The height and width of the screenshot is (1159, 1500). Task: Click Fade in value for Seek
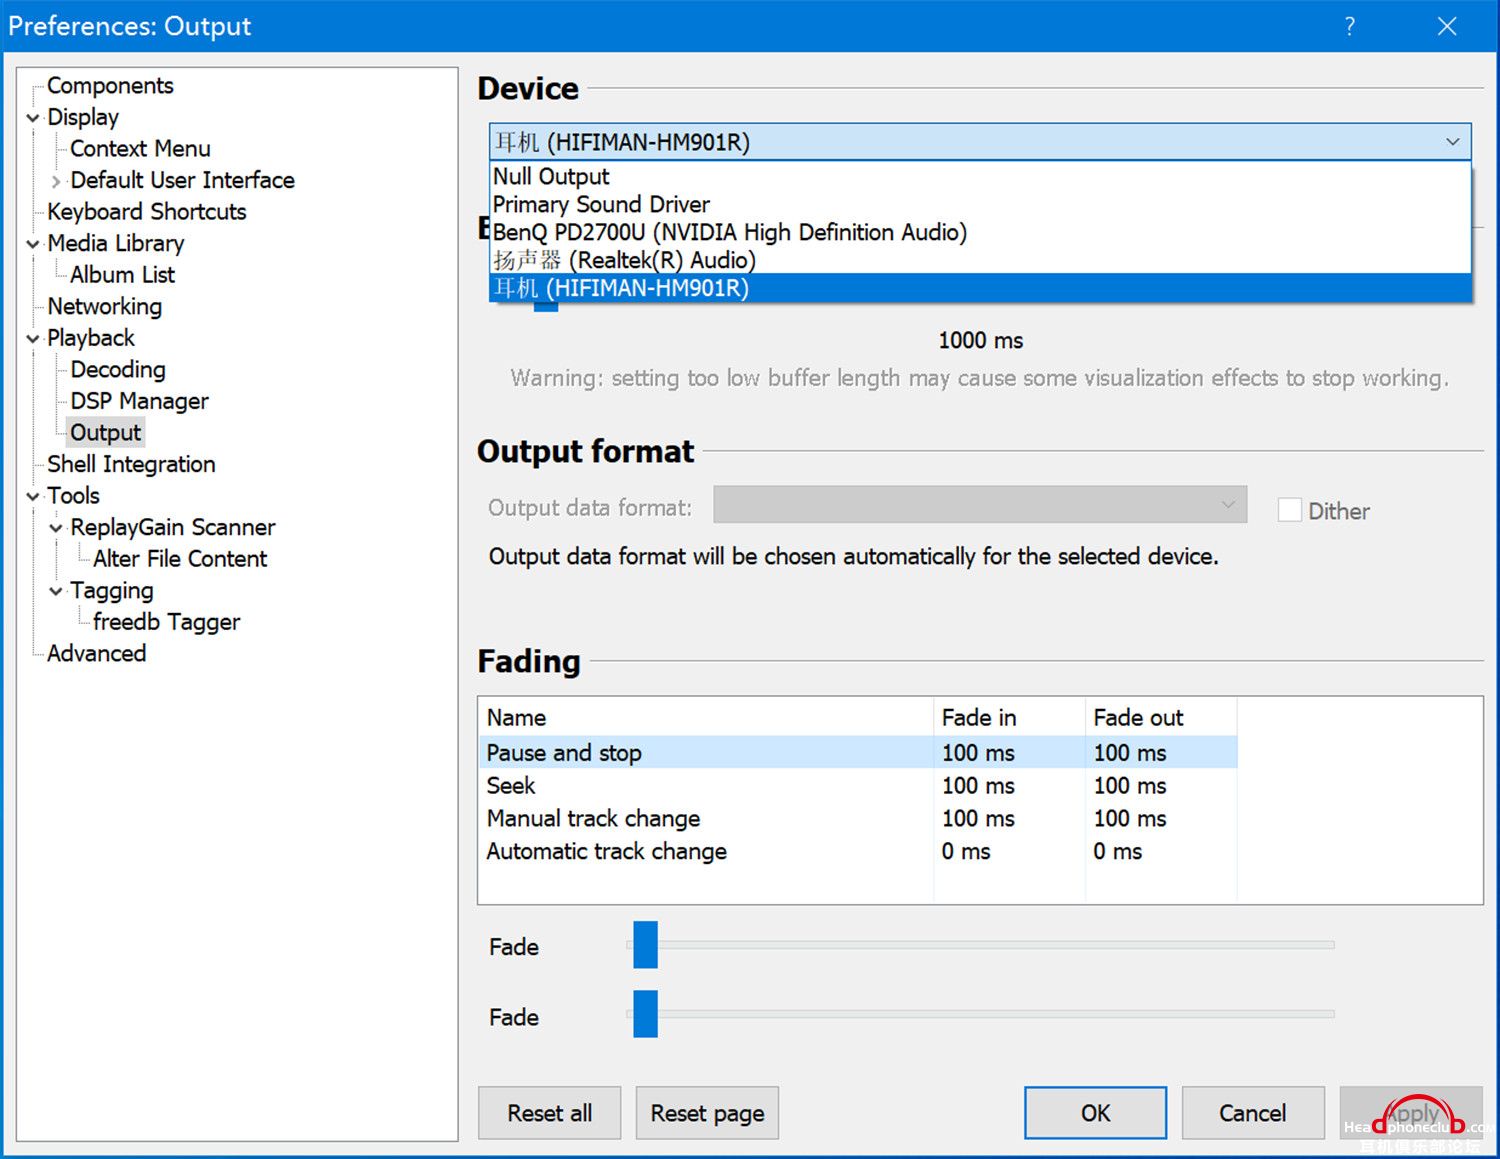tap(978, 785)
